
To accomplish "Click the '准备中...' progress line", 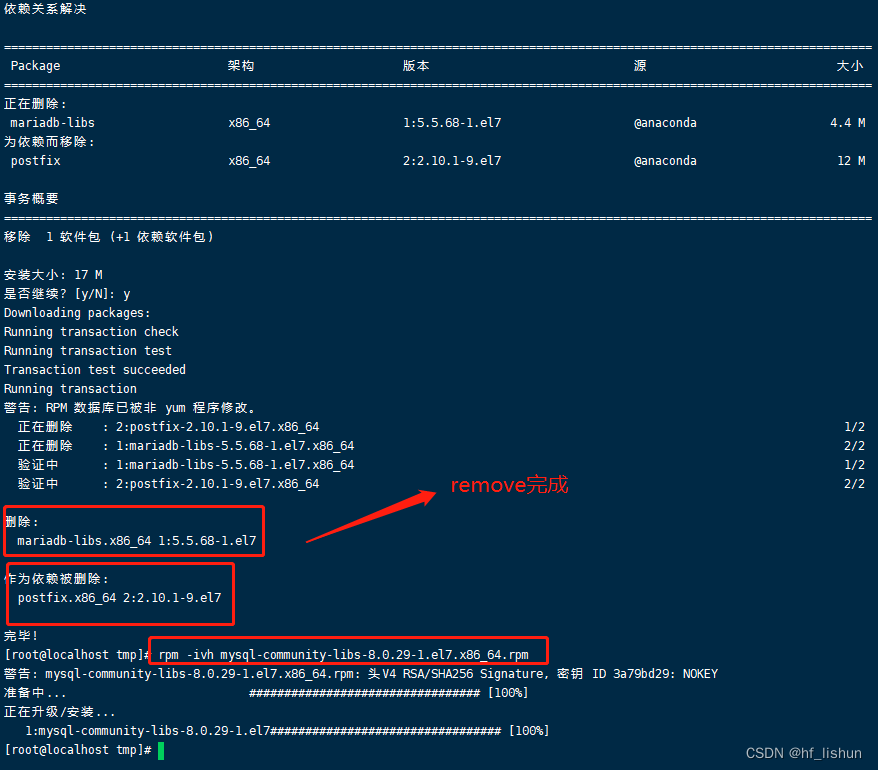I will pos(266,693).
